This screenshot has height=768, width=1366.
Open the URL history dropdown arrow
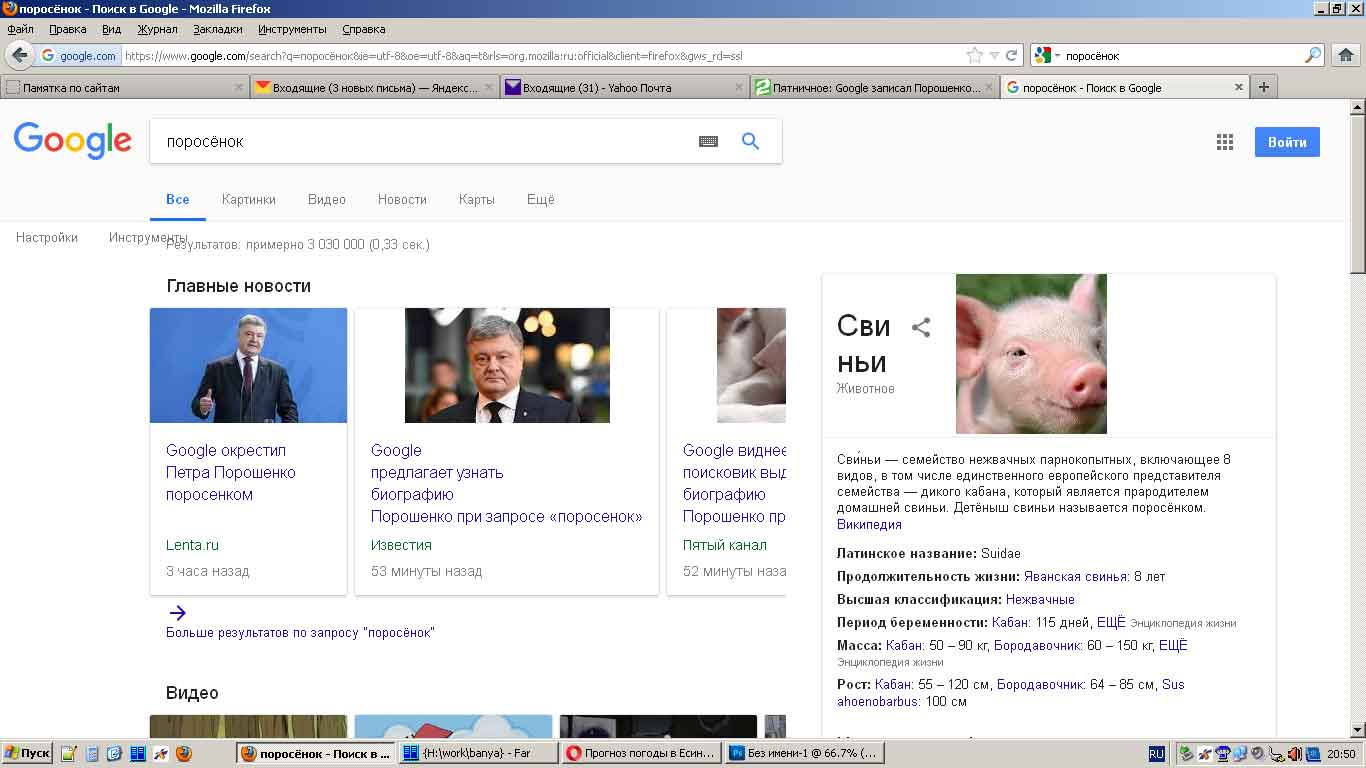(x=994, y=56)
